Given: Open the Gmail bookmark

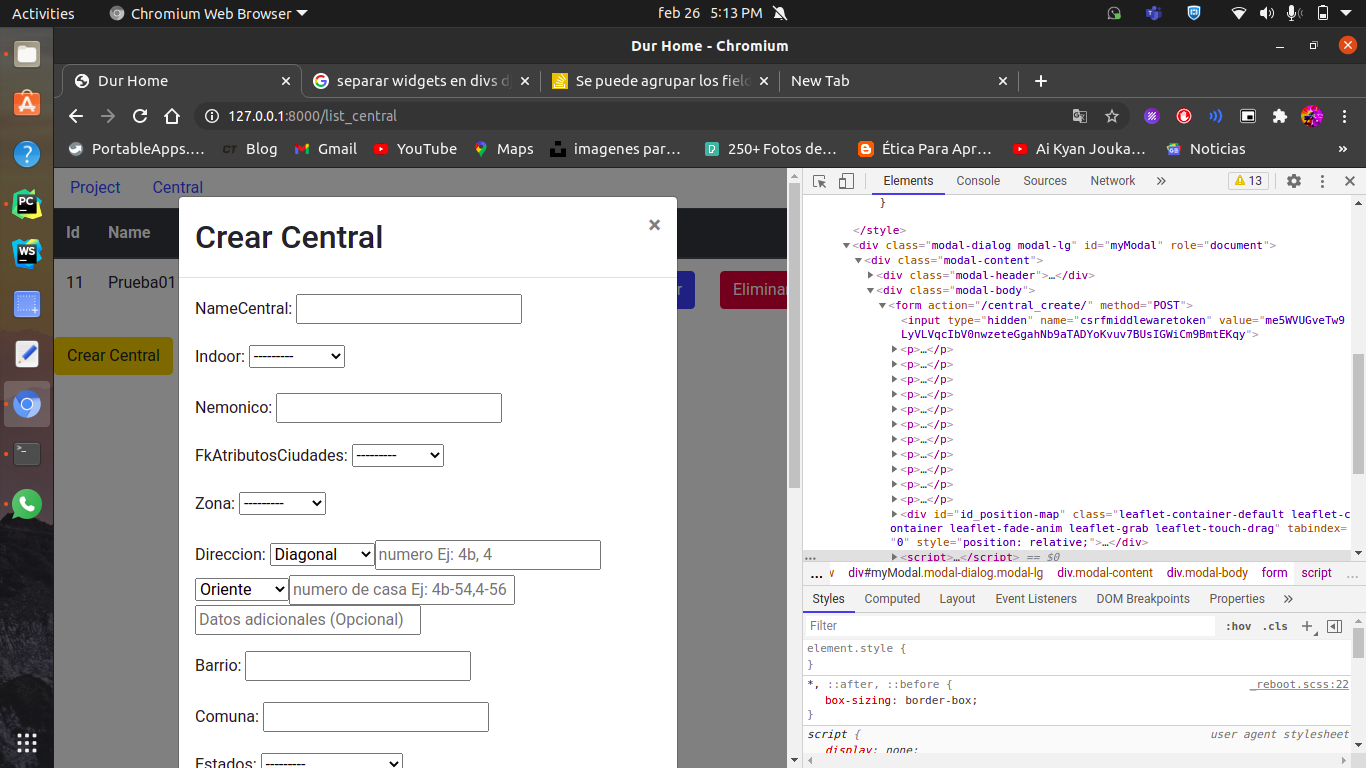Looking at the screenshot, I should (x=326, y=149).
